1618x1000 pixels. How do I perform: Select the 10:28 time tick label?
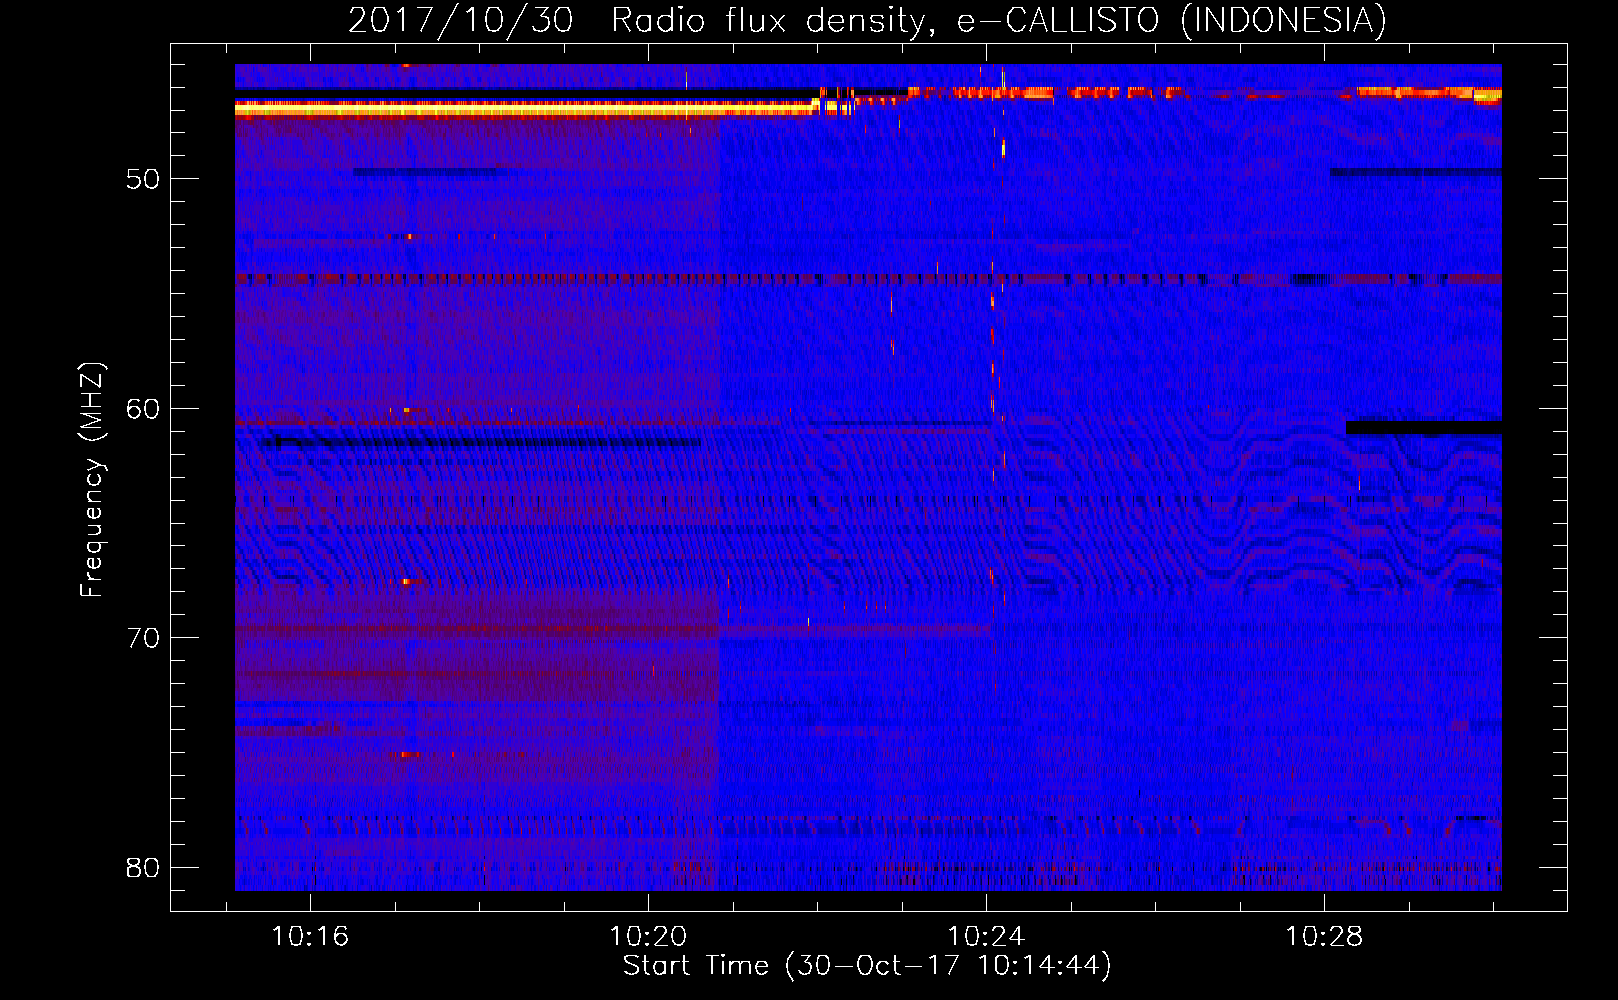[x=1323, y=937]
